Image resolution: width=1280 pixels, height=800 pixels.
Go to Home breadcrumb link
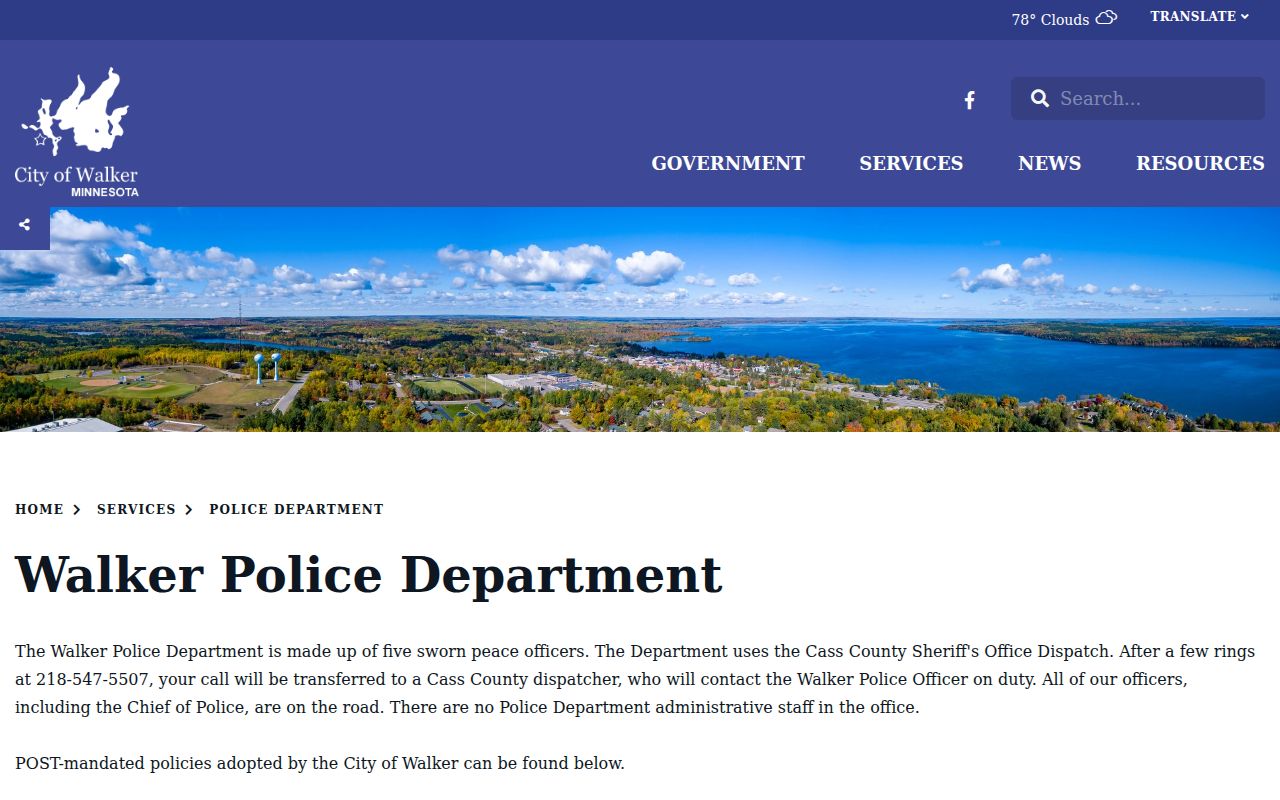(x=39, y=509)
